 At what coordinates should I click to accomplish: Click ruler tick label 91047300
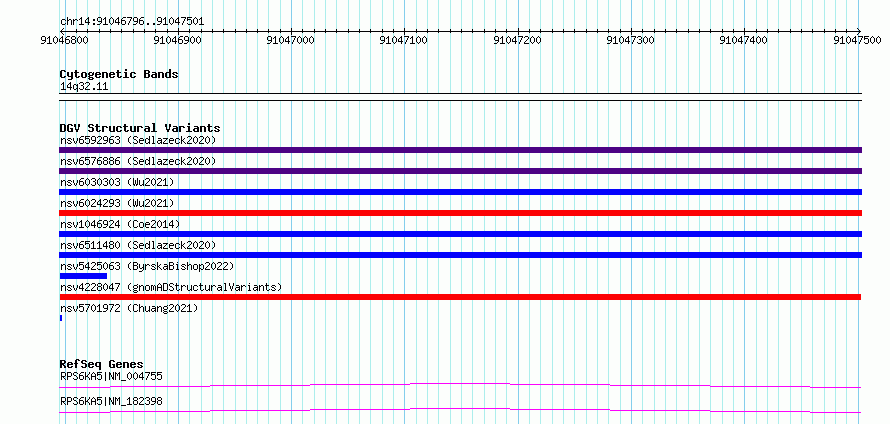tap(630, 40)
